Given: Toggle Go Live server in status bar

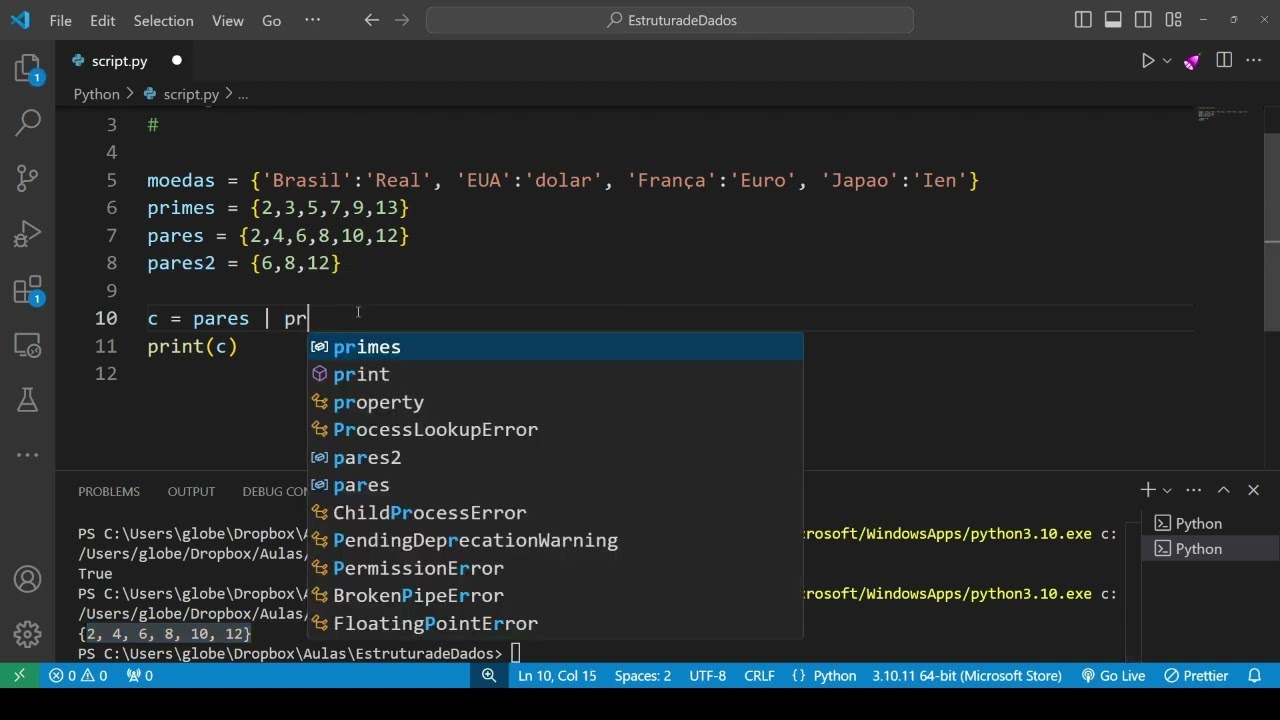Looking at the screenshot, I should (1113, 676).
